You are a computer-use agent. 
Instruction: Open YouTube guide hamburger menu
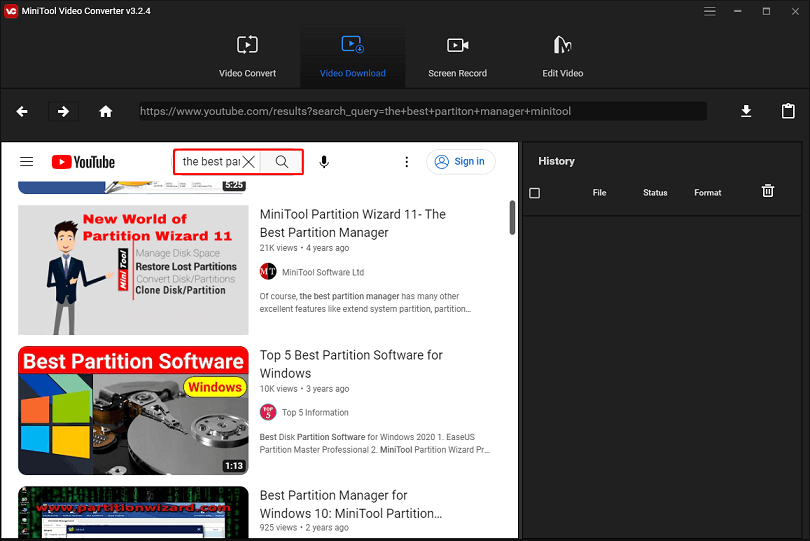click(26, 162)
